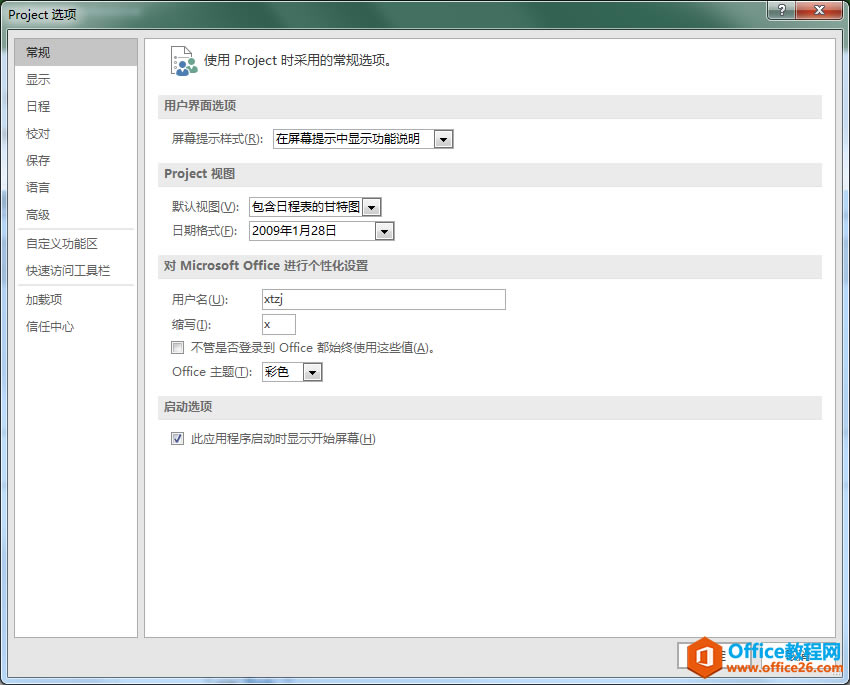Switch to the 日程 category
Viewport: 850px width, 685px height.
click(x=38, y=106)
